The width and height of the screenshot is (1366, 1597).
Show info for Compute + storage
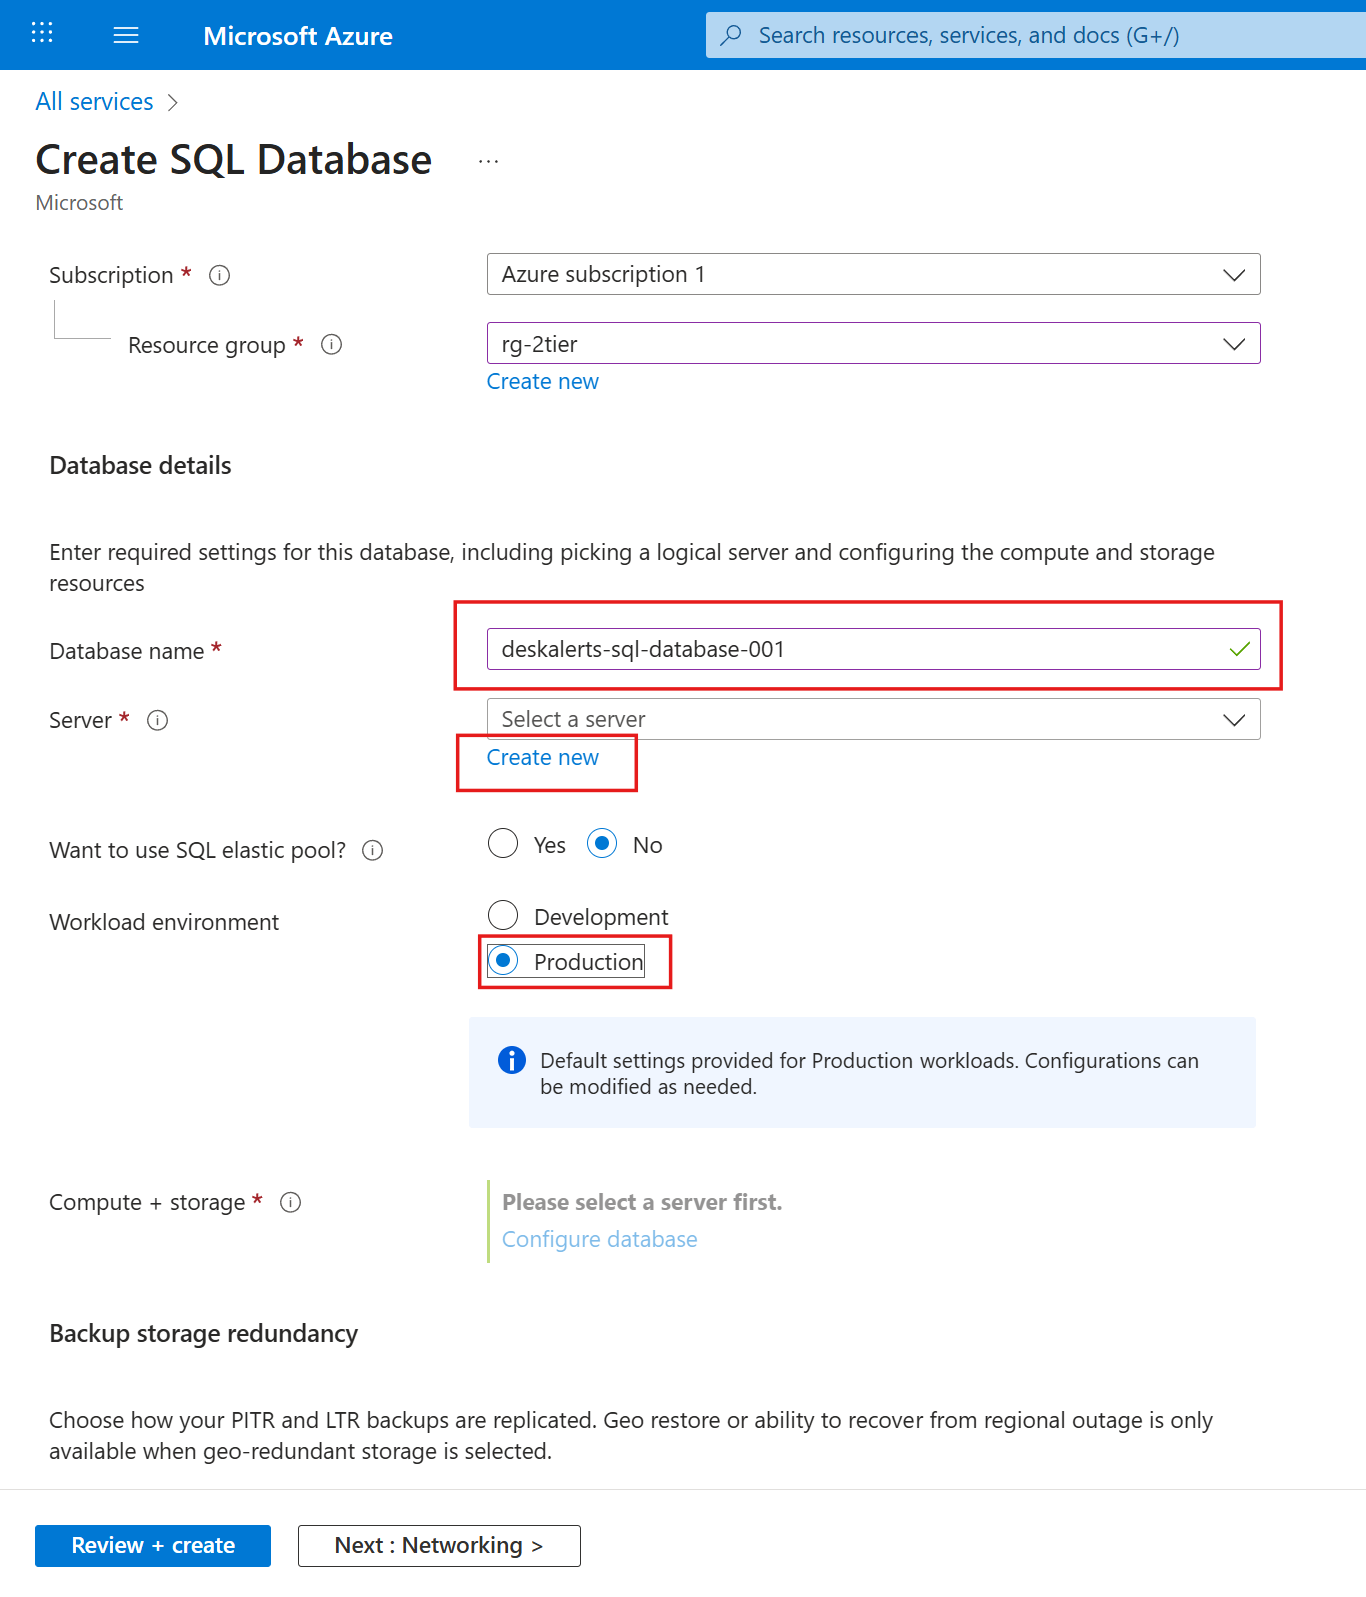coord(290,1203)
